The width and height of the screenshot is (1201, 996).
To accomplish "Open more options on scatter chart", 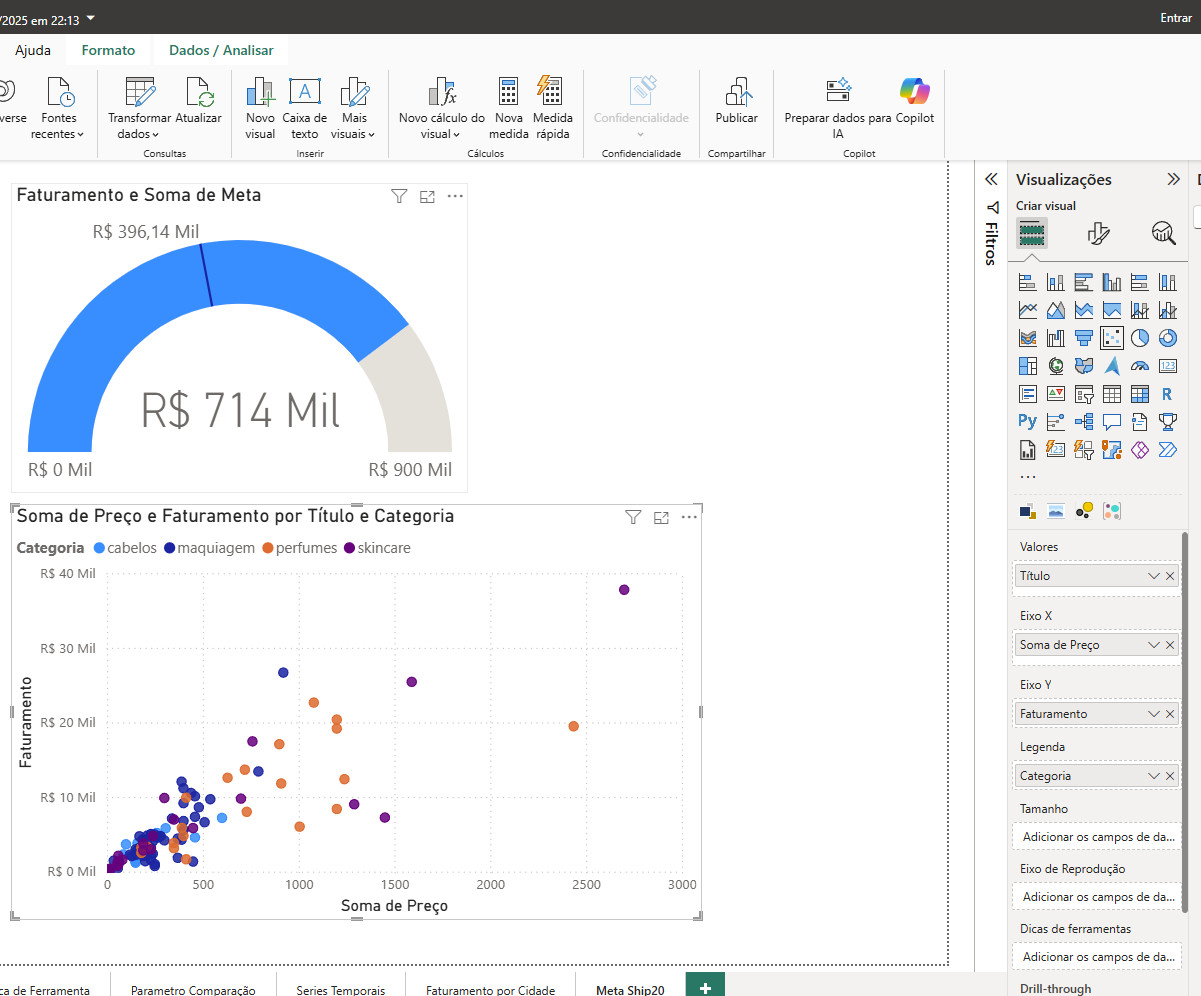I will 689,517.
